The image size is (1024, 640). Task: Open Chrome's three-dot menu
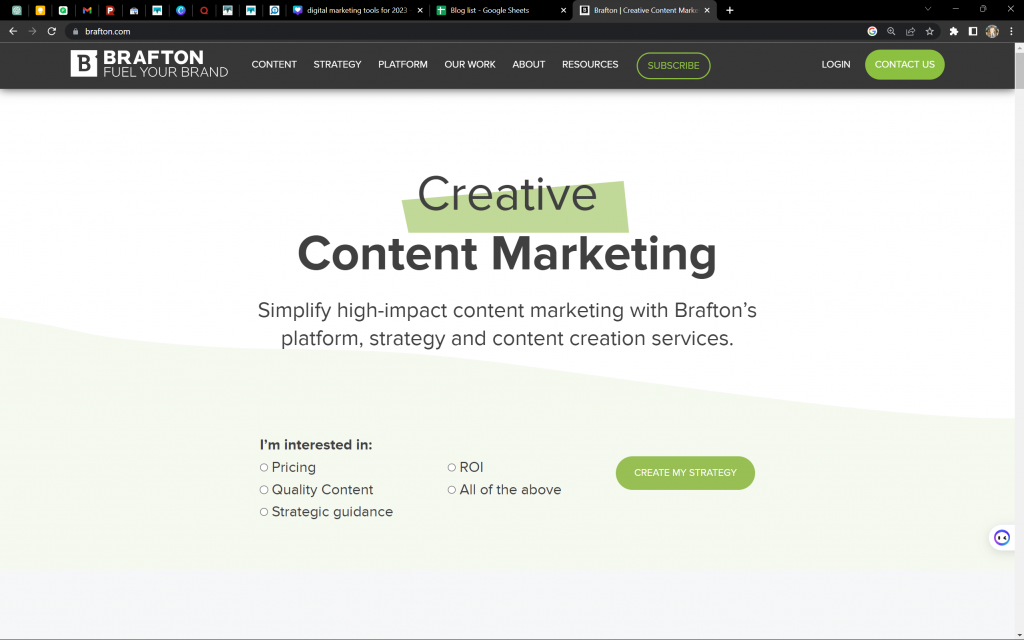1011,31
